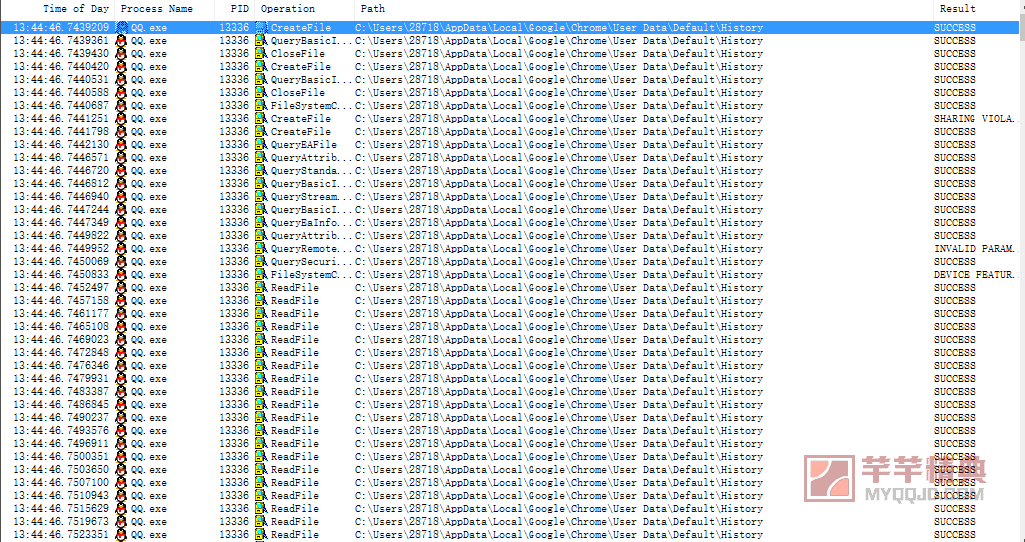Sort by the Process Name column header
Image resolution: width=1025 pixels, height=542 pixels.
165,9
